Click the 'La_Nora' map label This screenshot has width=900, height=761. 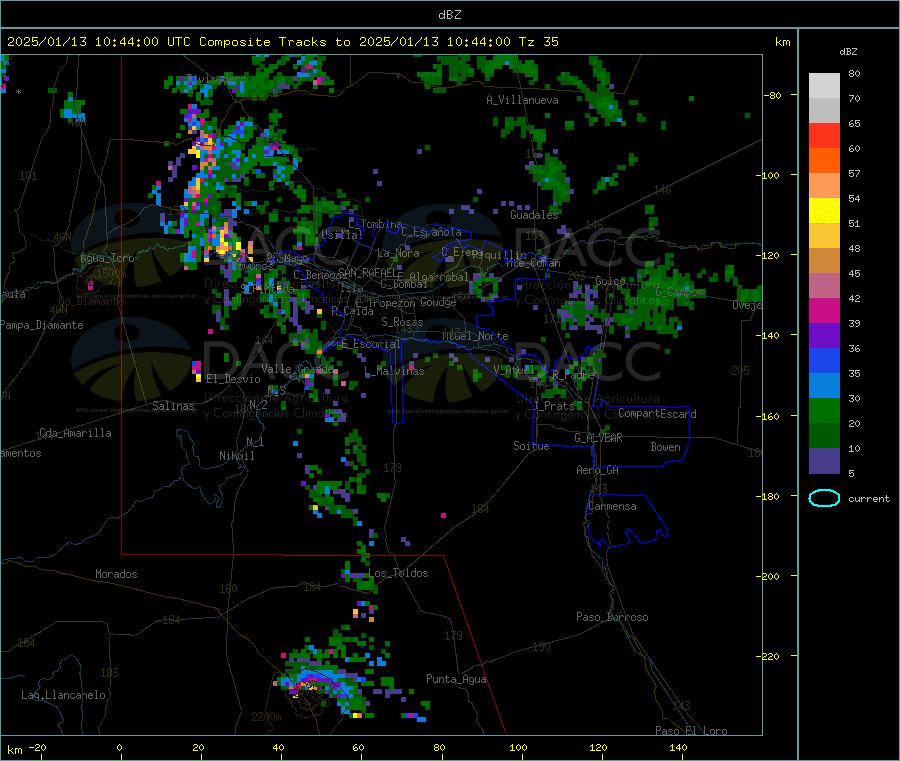click(398, 253)
